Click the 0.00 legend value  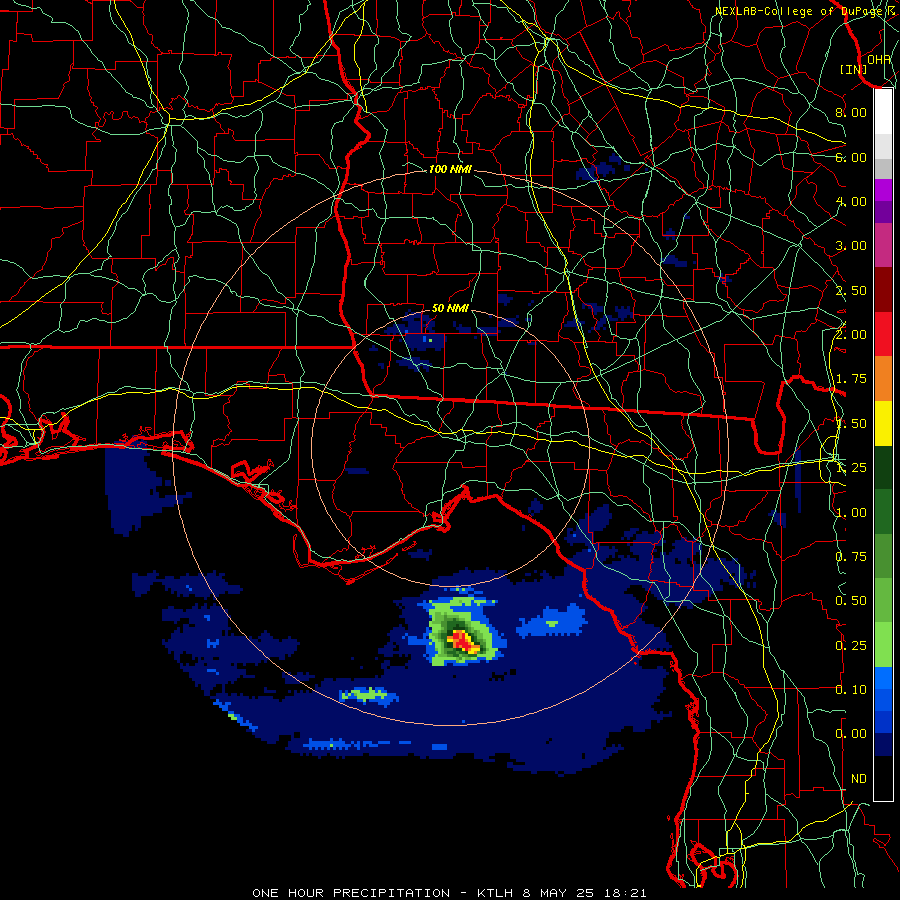[851, 734]
